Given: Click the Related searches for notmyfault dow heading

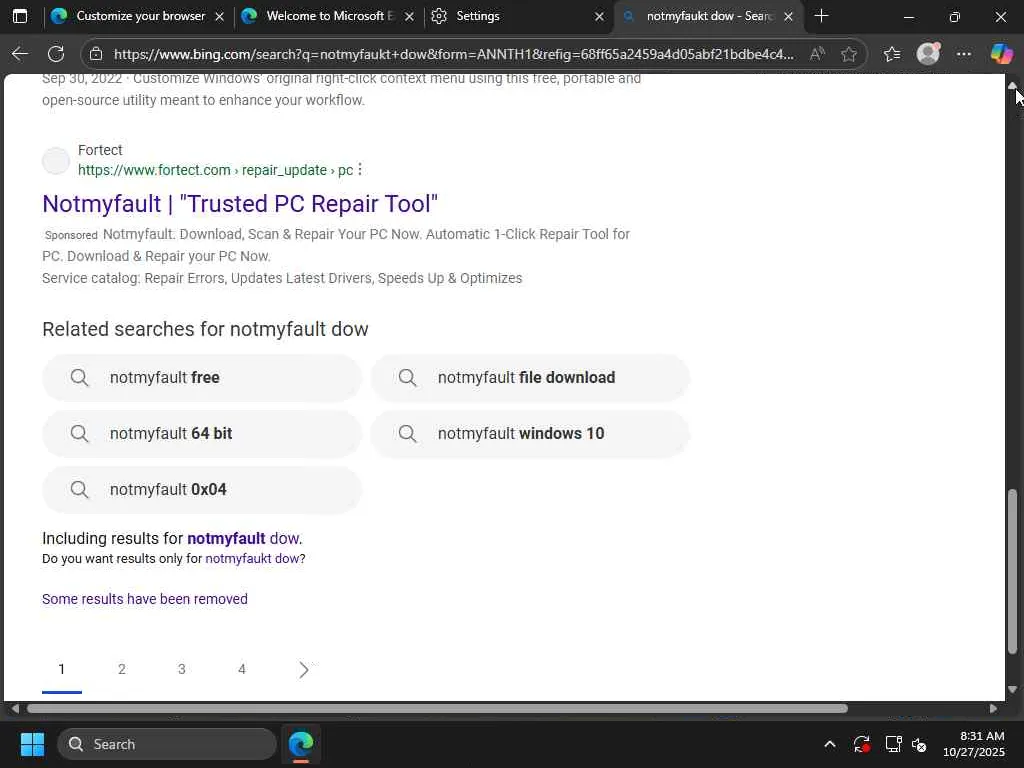Looking at the screenshot, I should [x=205, y=329].
